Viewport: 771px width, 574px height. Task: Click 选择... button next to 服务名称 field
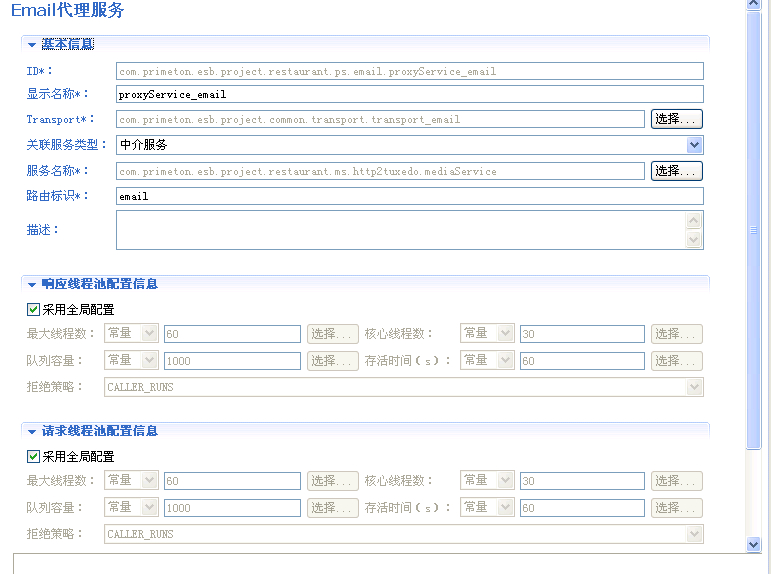(x=677, y=171)
